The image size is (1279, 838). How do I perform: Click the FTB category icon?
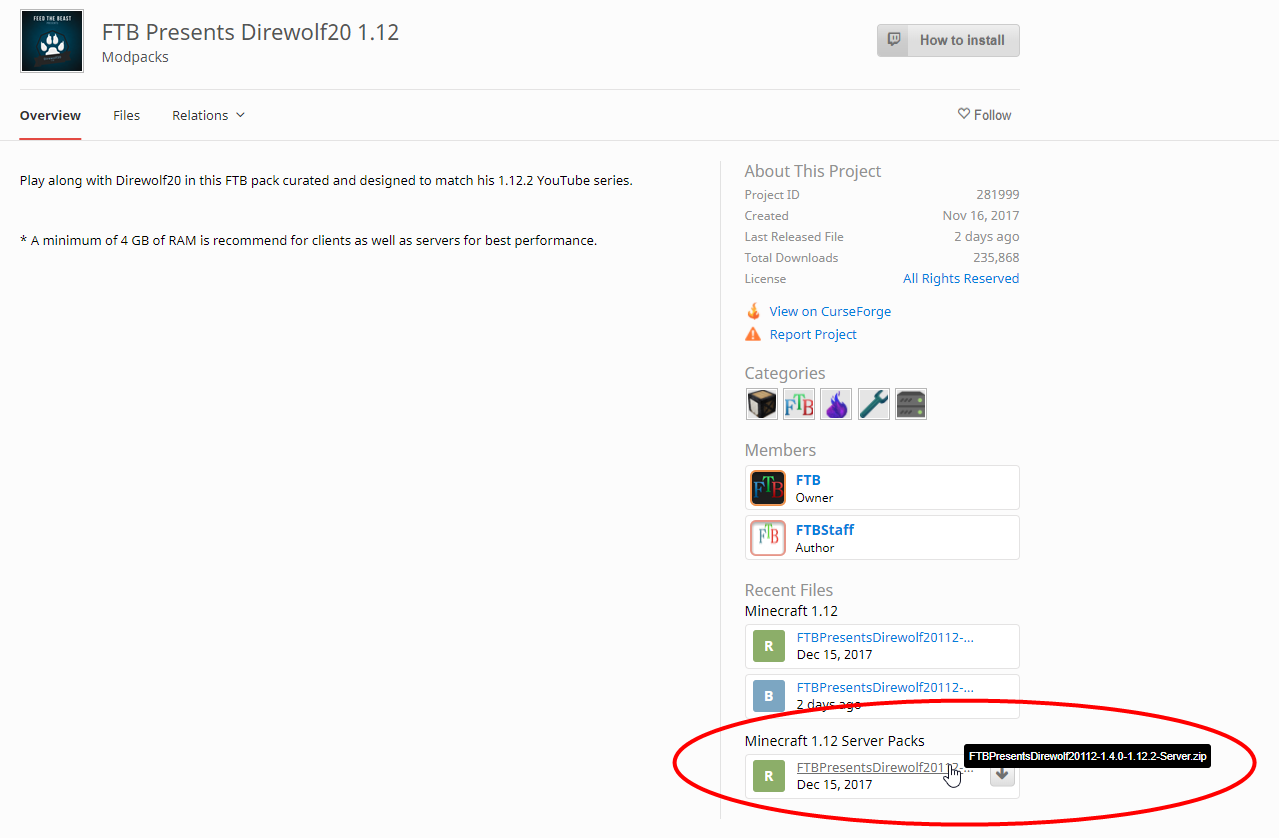(x=798, y=404)
